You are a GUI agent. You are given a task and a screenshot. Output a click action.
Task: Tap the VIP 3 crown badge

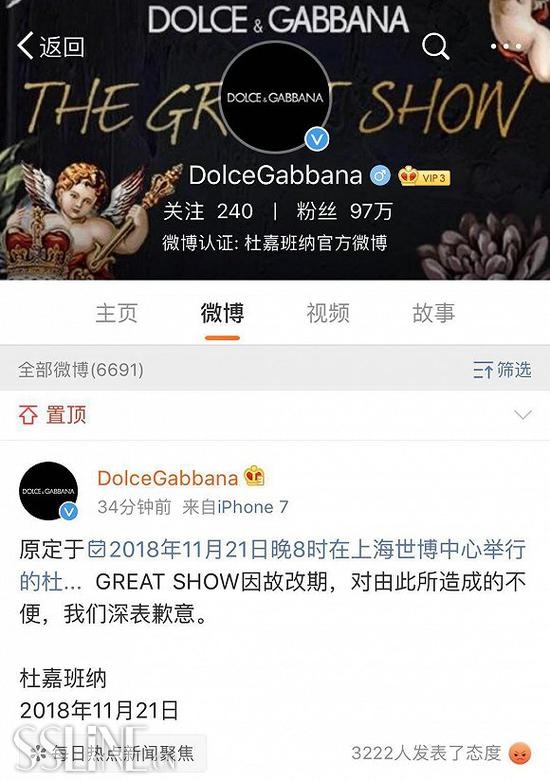click(x=424, y=176)
